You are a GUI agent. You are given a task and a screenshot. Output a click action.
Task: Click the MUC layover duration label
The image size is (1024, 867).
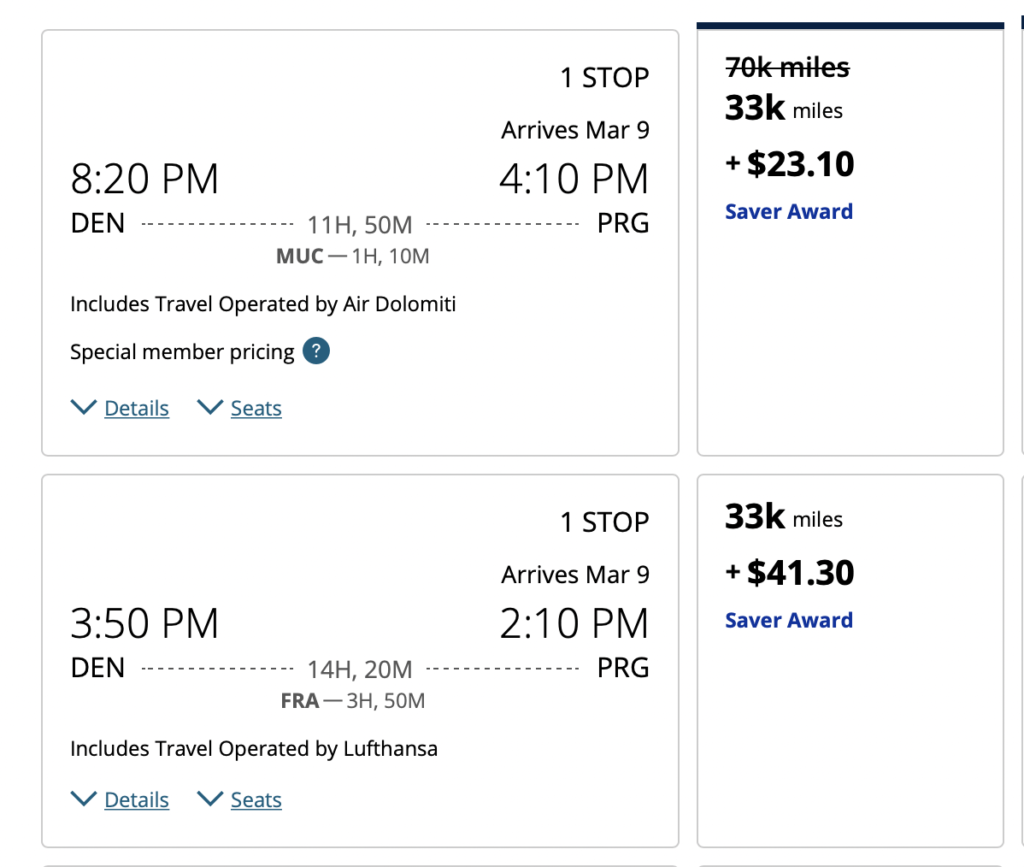tap(352, 256)
